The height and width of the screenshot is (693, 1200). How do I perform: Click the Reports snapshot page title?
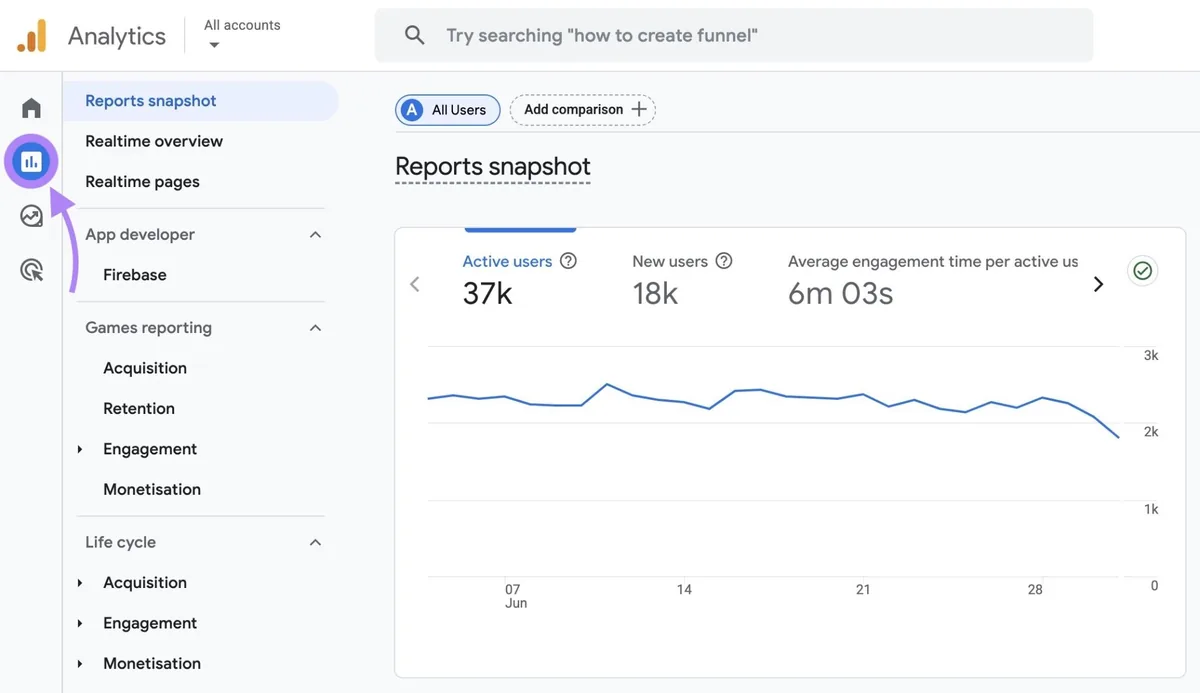(x=493, y=167)
